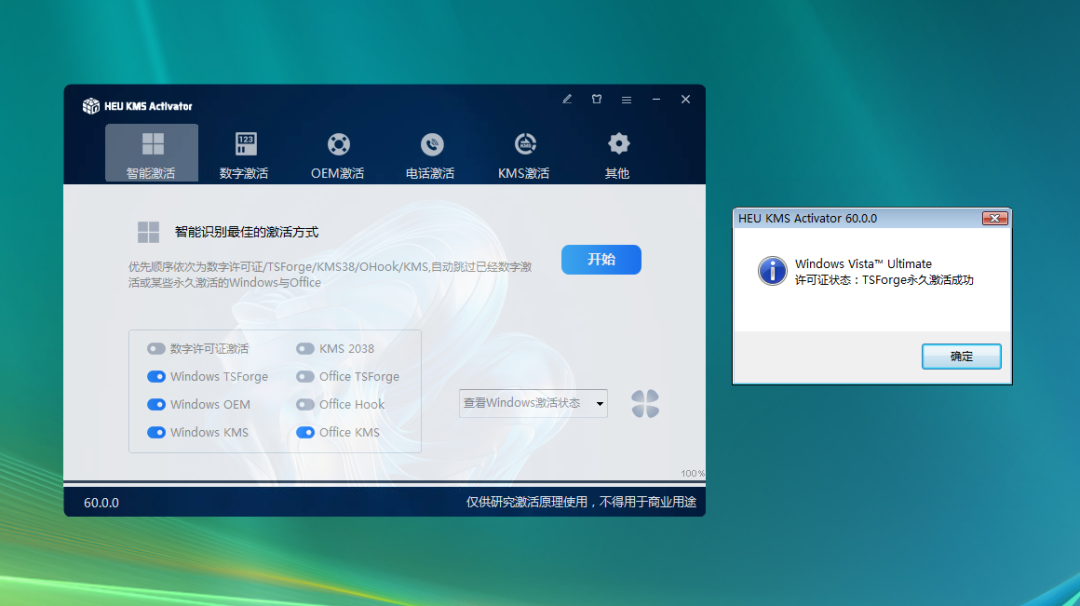Click the 100% zoom indicator
The image size is (1080, 606).
tap(693, 474)
